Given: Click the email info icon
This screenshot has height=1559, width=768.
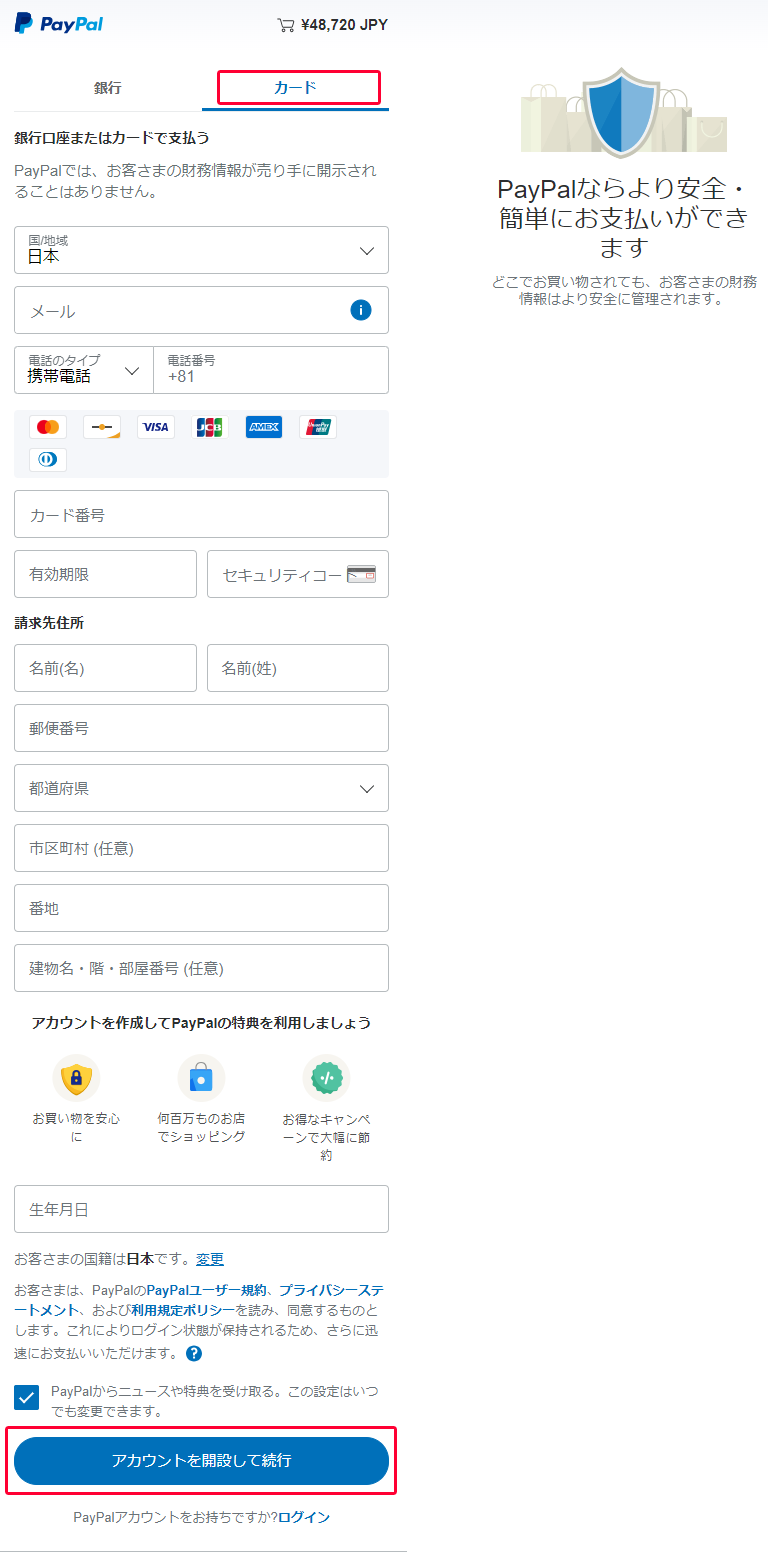Looking at the screenshot, I should coord(361,310).
